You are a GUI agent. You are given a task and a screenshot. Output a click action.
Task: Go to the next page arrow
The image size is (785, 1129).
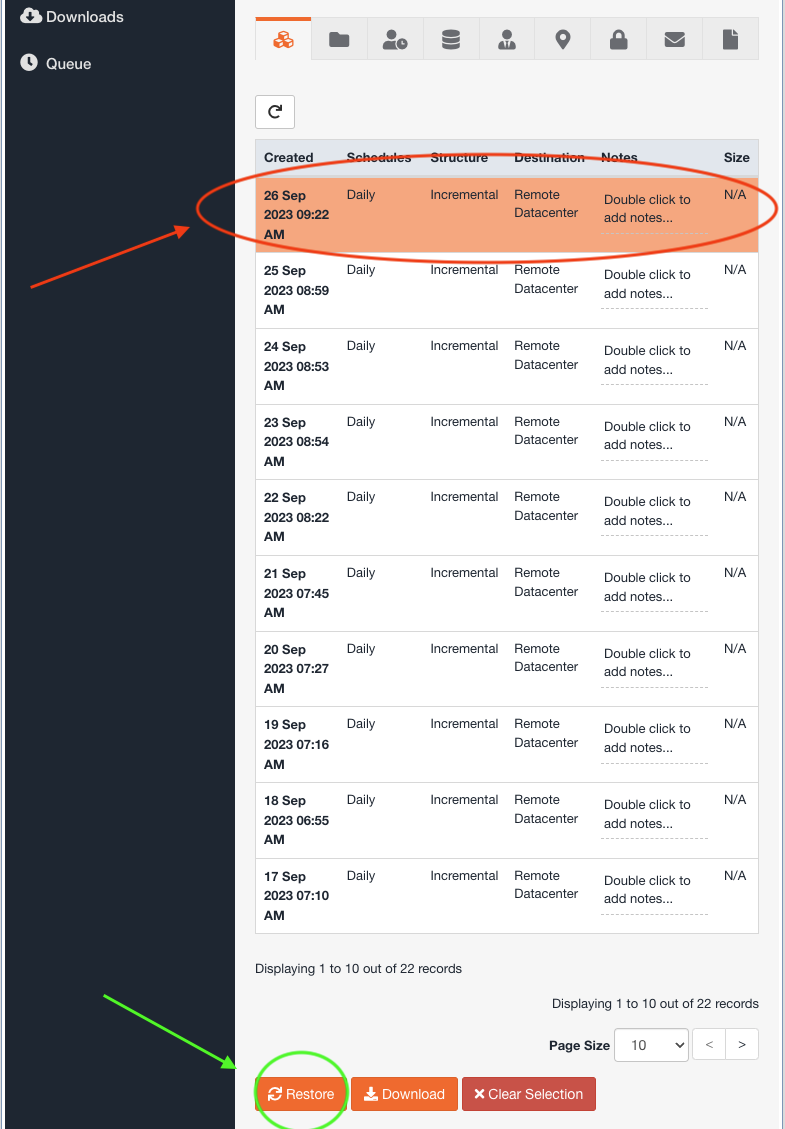coord(742,1044)
